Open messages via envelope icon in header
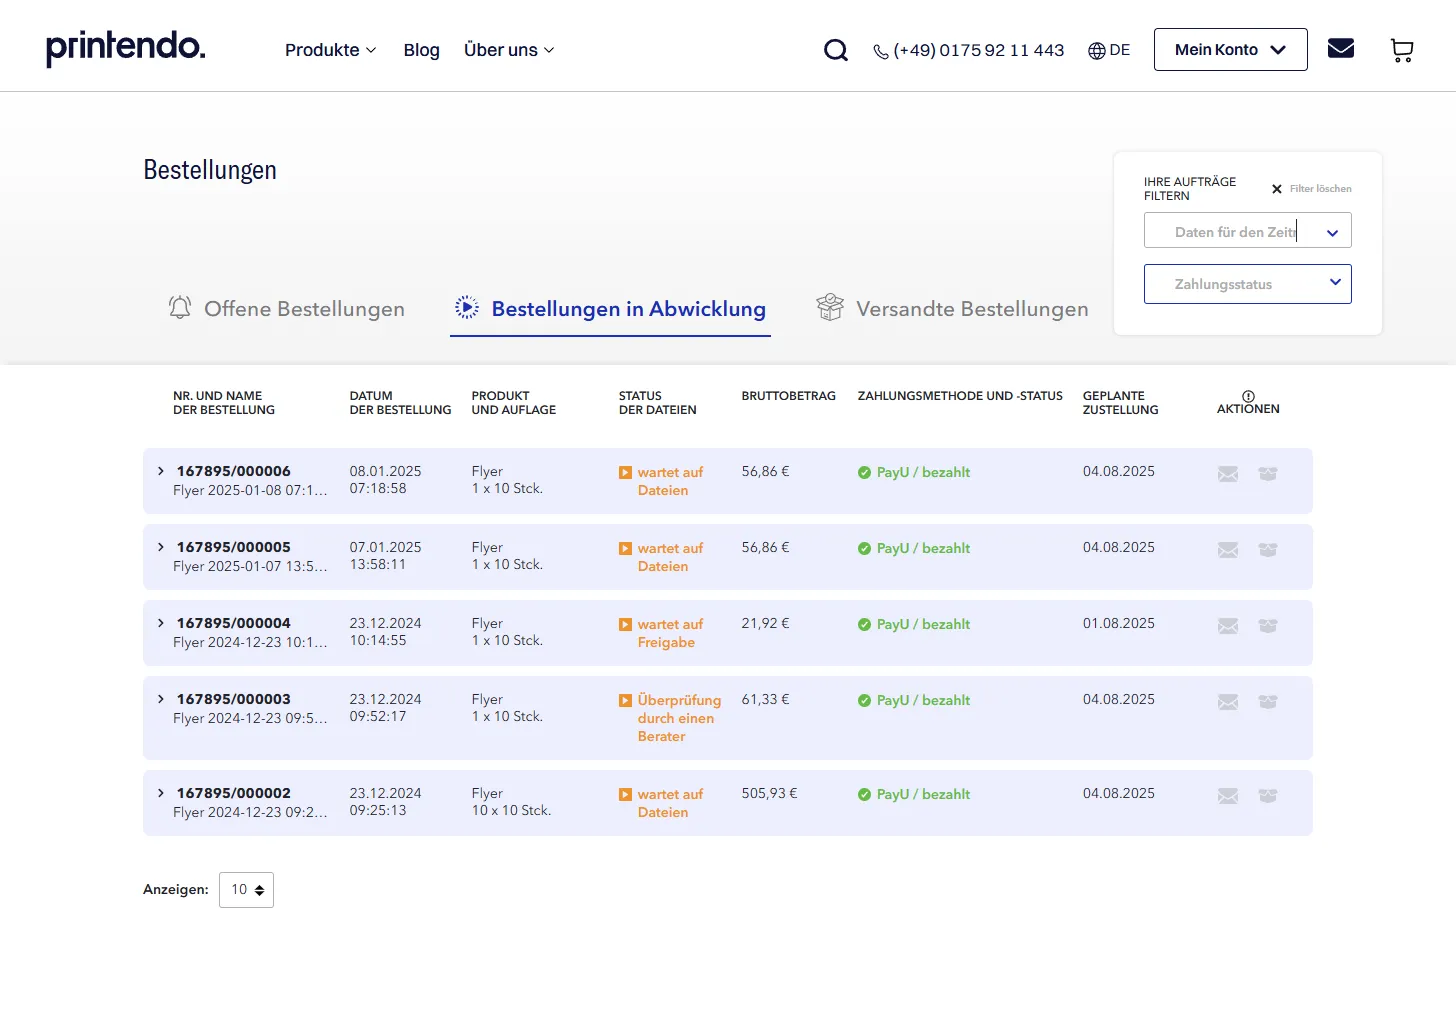The height and width of the screenshot is (1028, 1456). 1341,48
